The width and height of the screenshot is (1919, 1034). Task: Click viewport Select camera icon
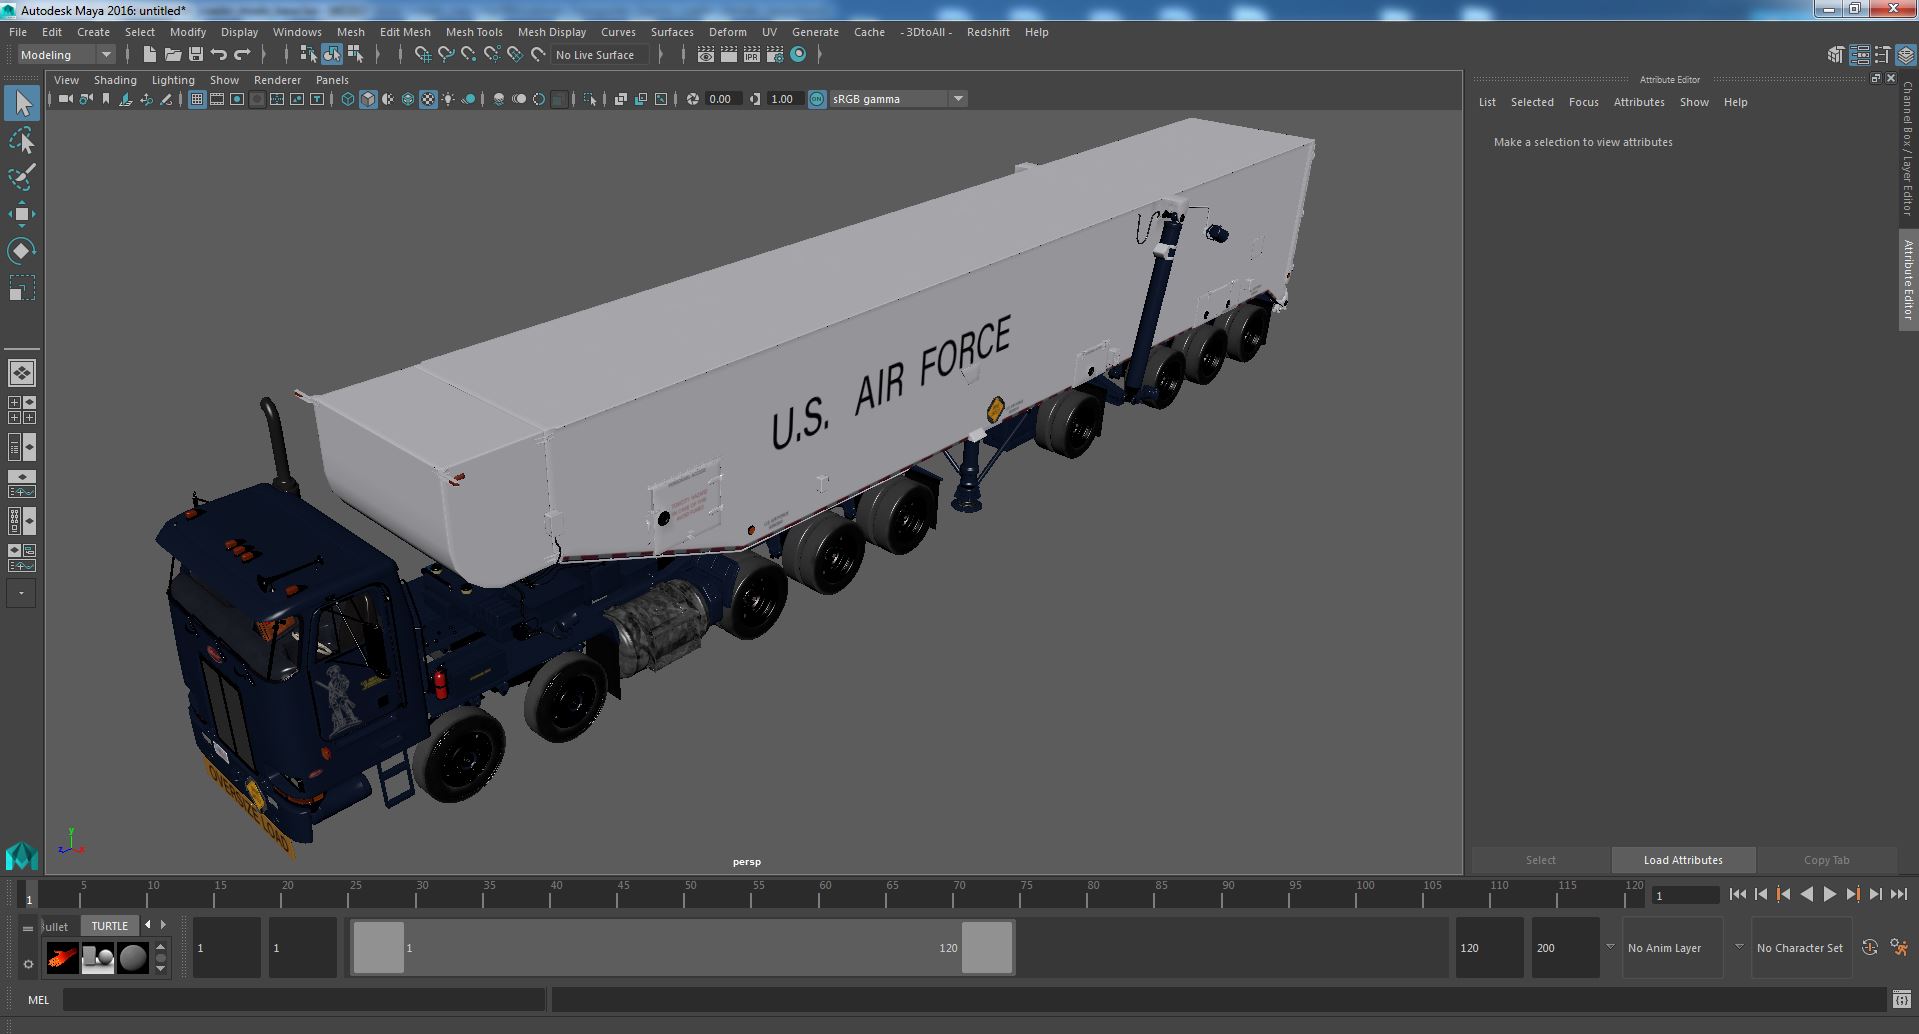(66, 99)
